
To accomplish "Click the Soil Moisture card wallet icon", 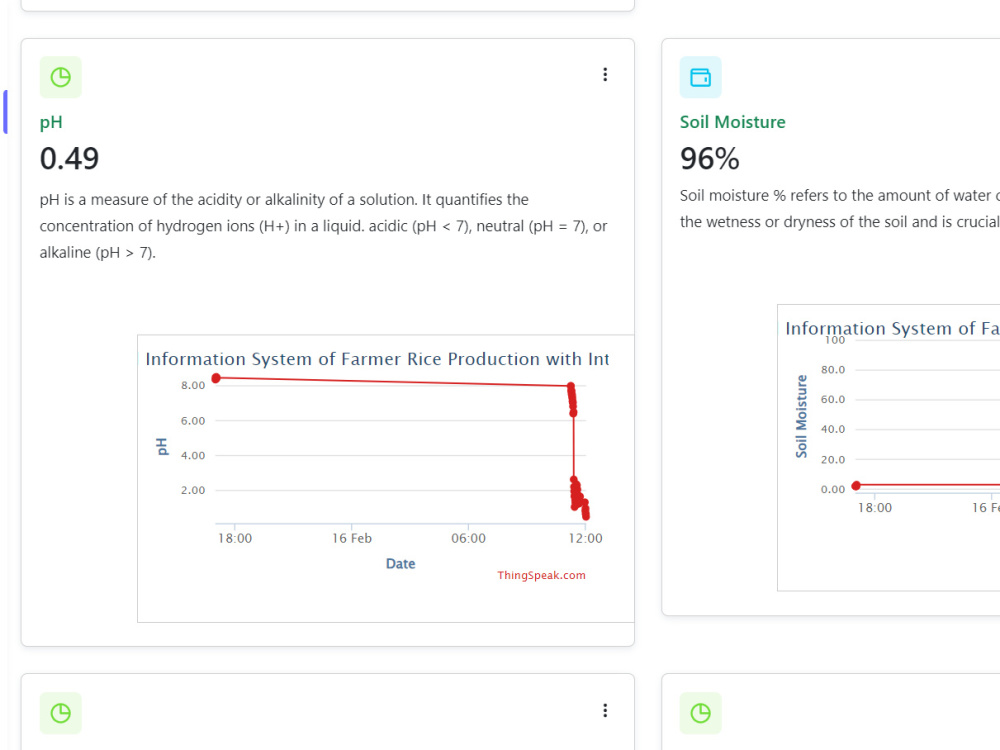I will [700, 77].
